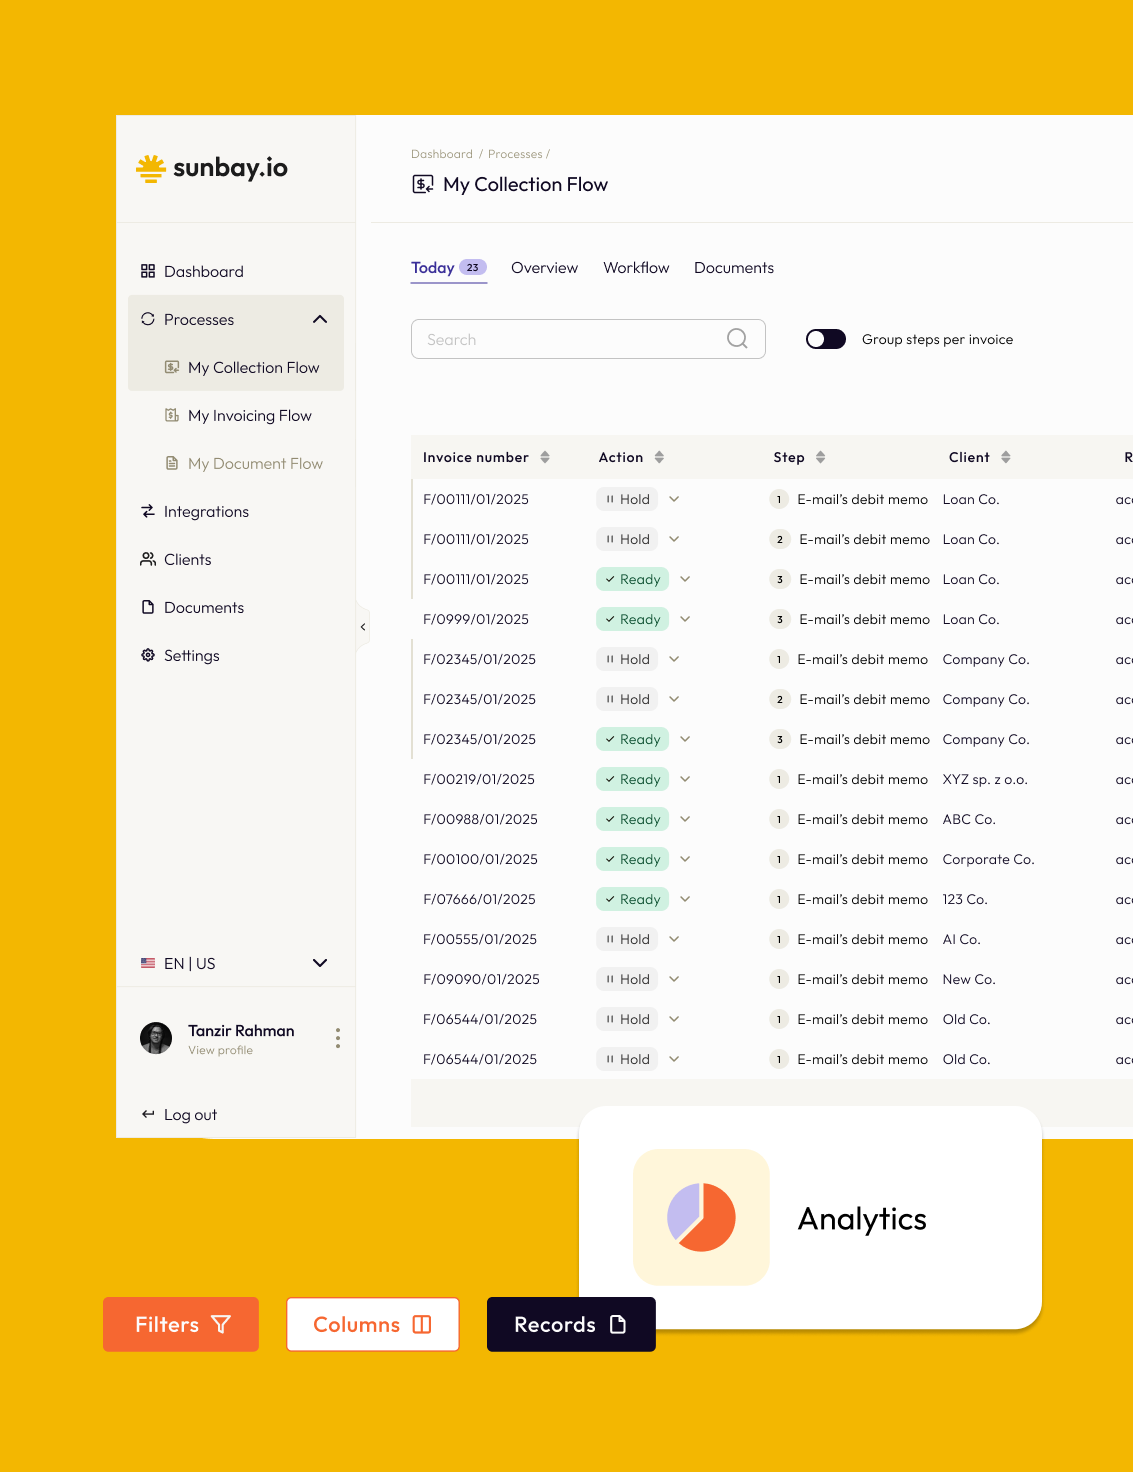Focus the Search input field
The height and width of the screenshot is (1472, 1133).
tap(588, 339)
